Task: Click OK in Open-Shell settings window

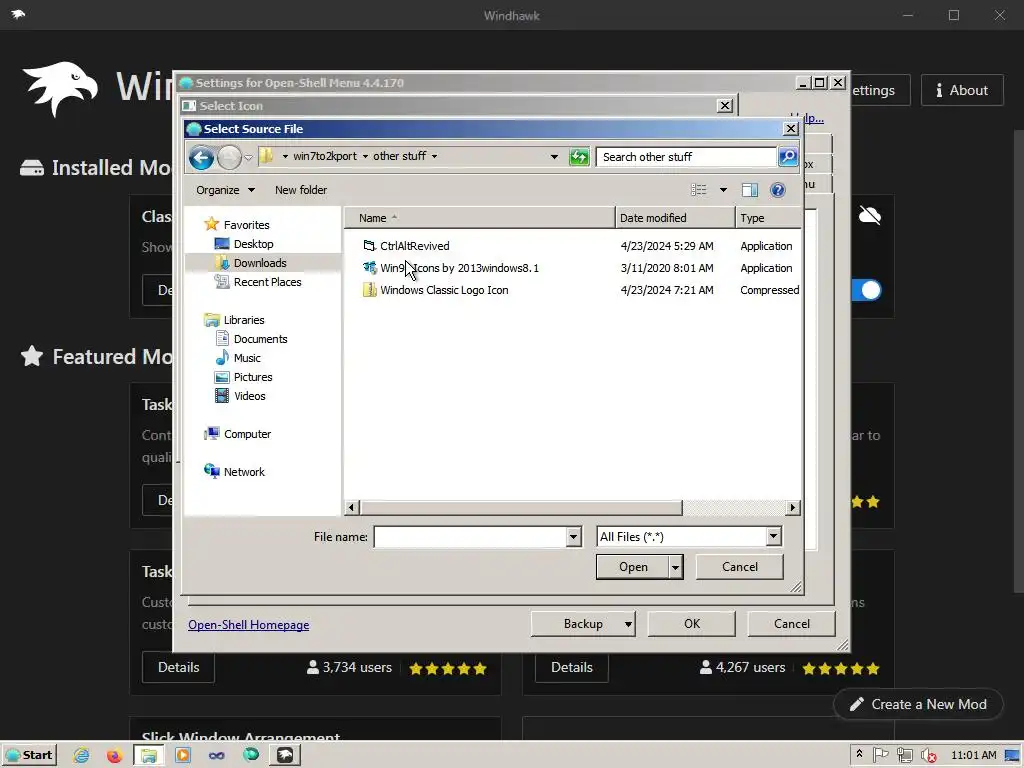Action: 692,624
